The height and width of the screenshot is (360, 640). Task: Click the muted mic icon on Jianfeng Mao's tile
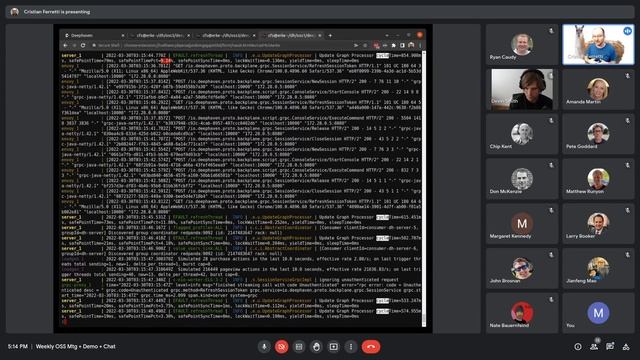point(627,255)
